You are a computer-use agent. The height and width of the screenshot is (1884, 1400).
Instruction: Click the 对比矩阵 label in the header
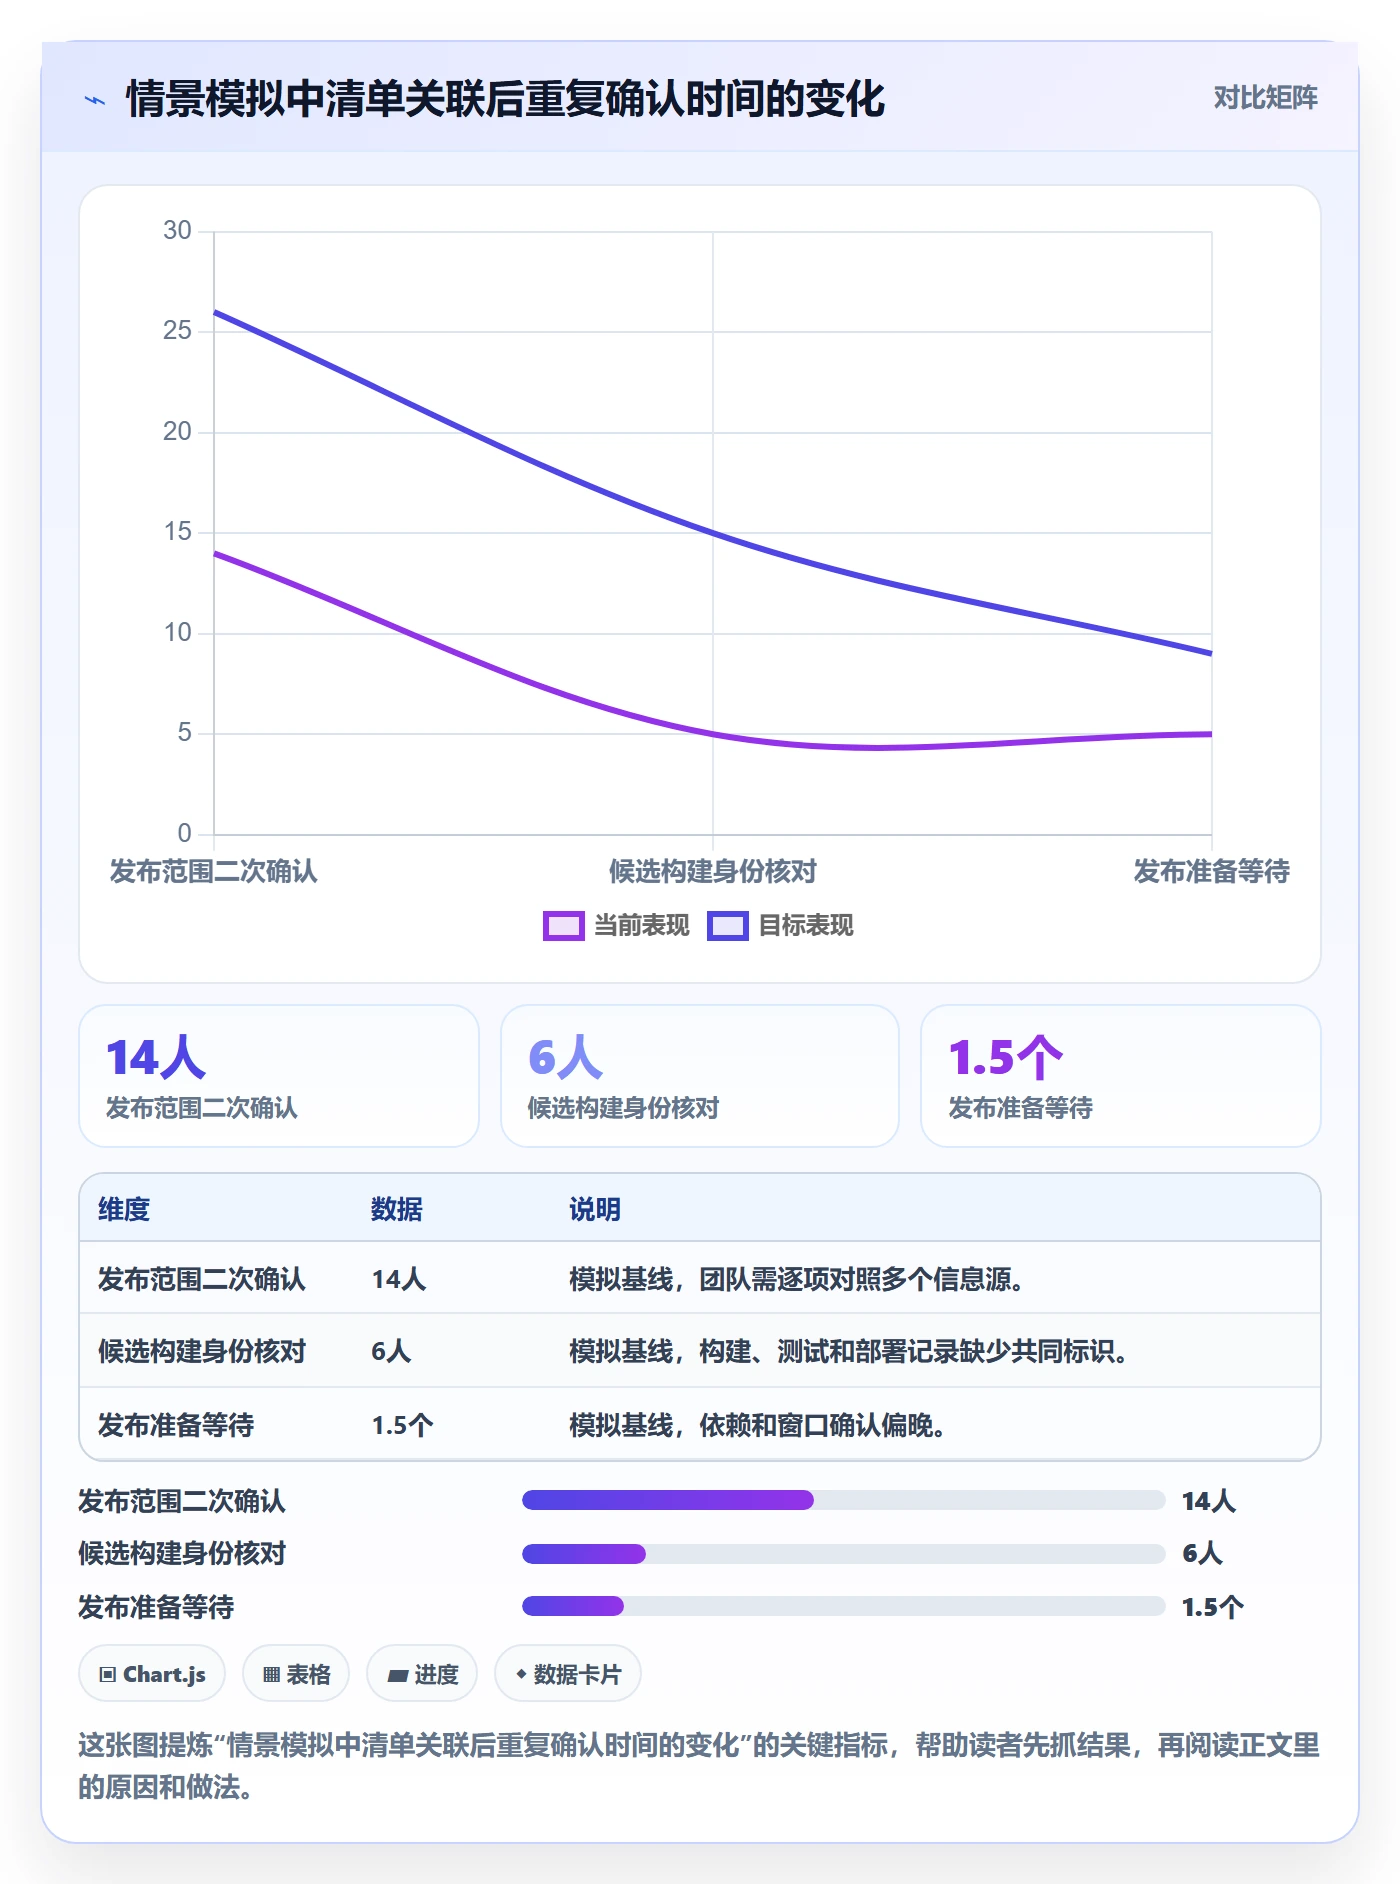click(1265, 98)
